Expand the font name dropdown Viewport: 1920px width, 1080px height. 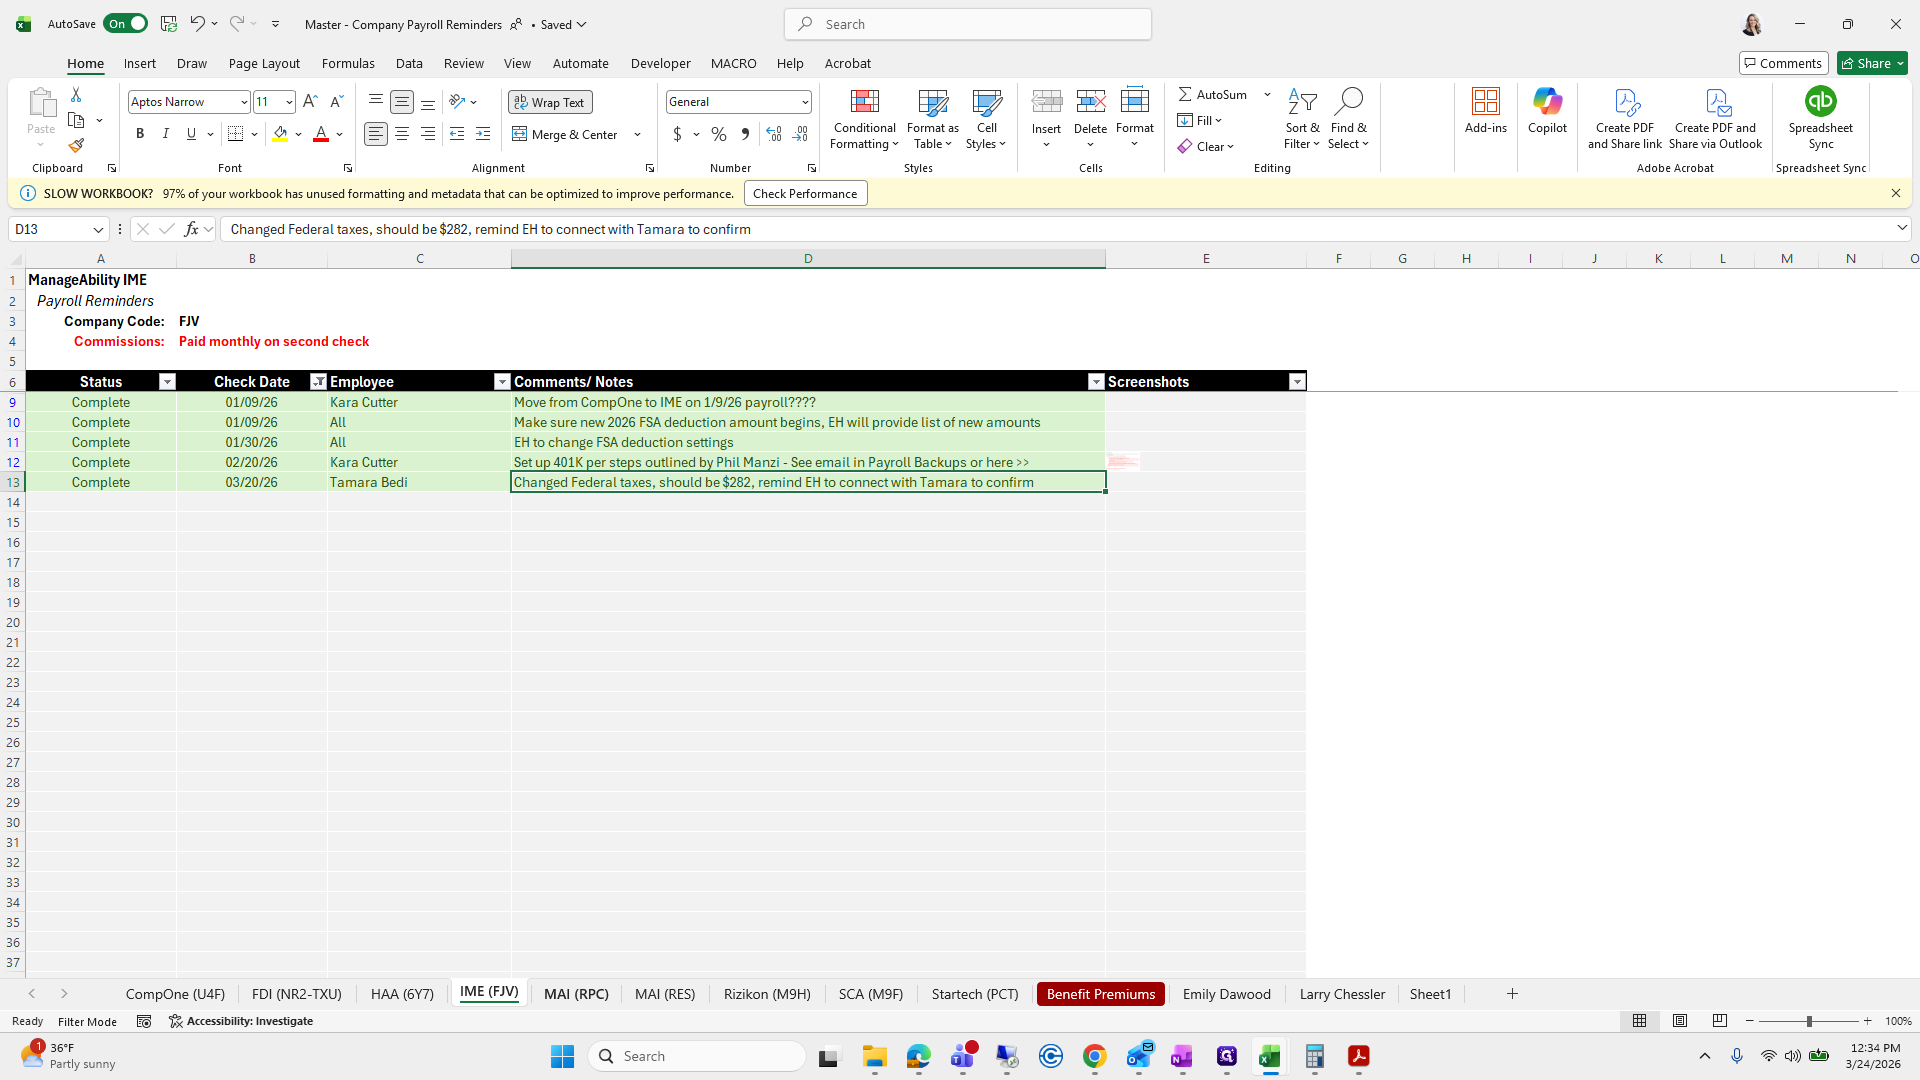coord(243,102)
